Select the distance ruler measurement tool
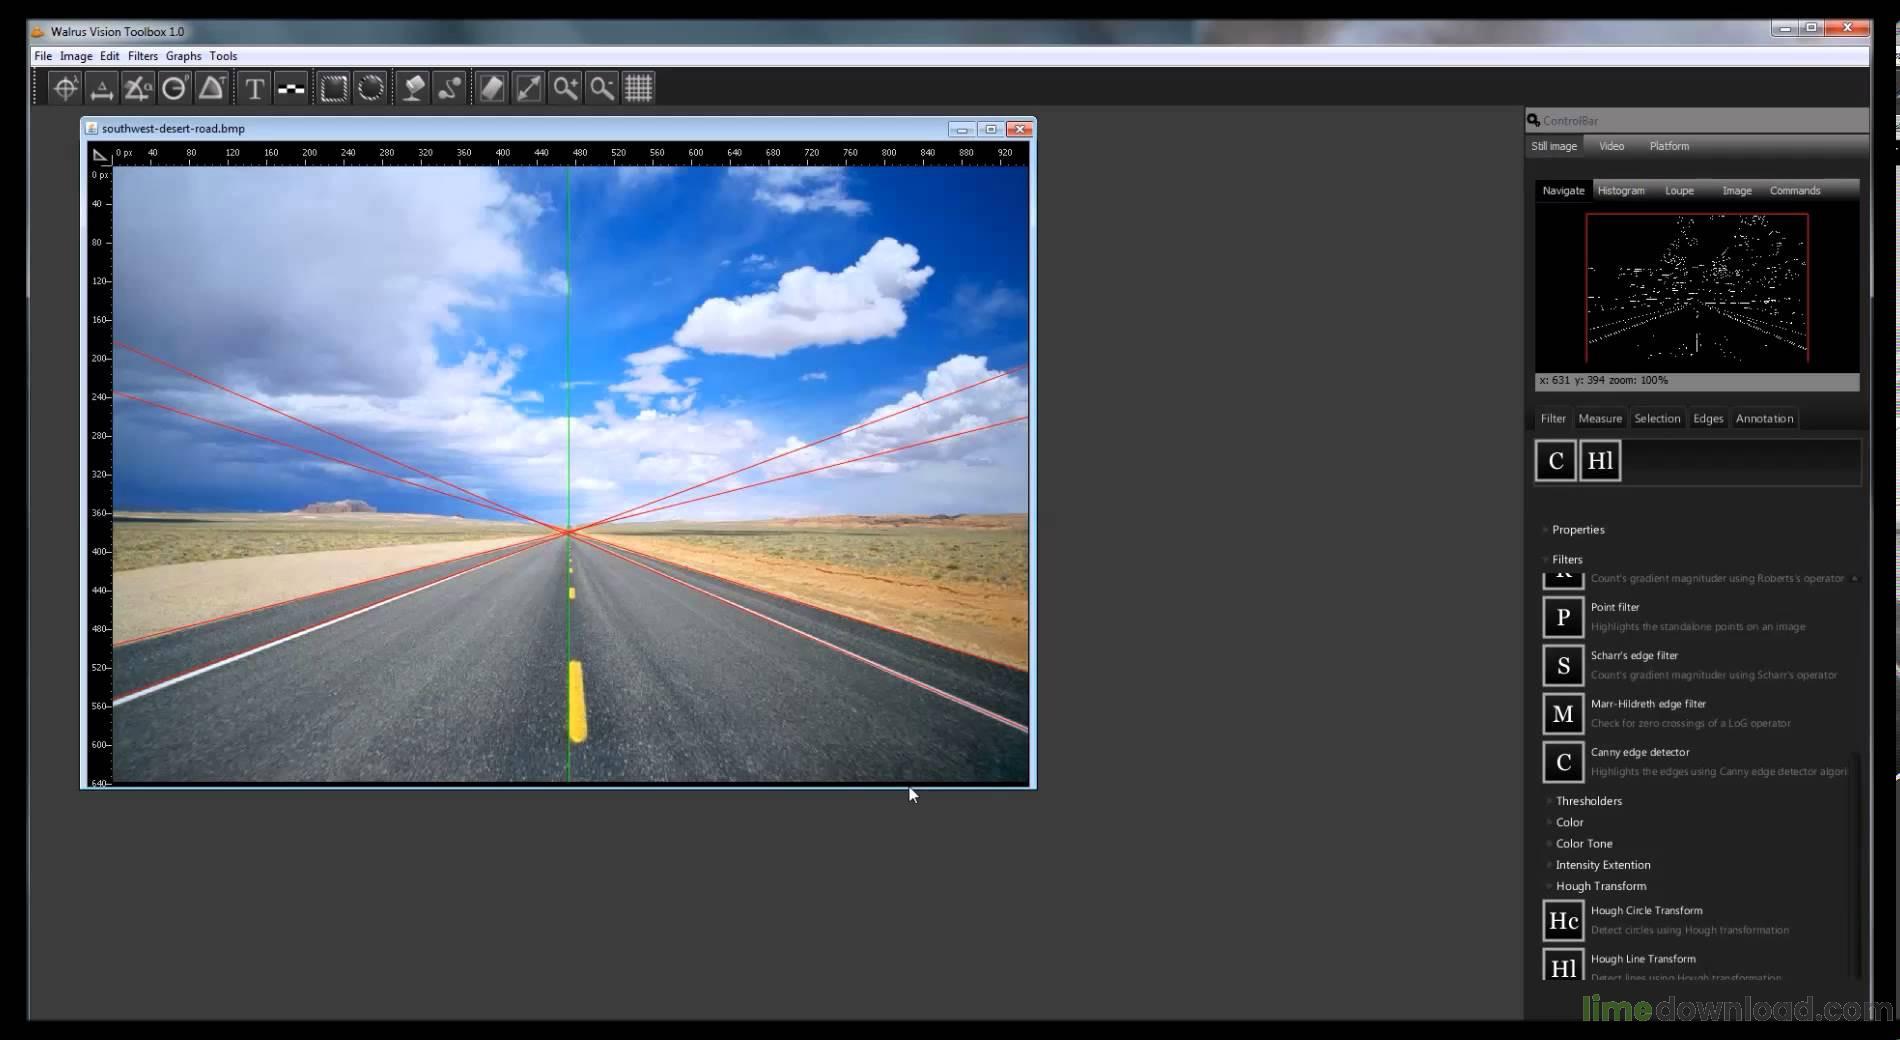The height and width of the screenshot is (1040, 1900). tap(101, 89)
